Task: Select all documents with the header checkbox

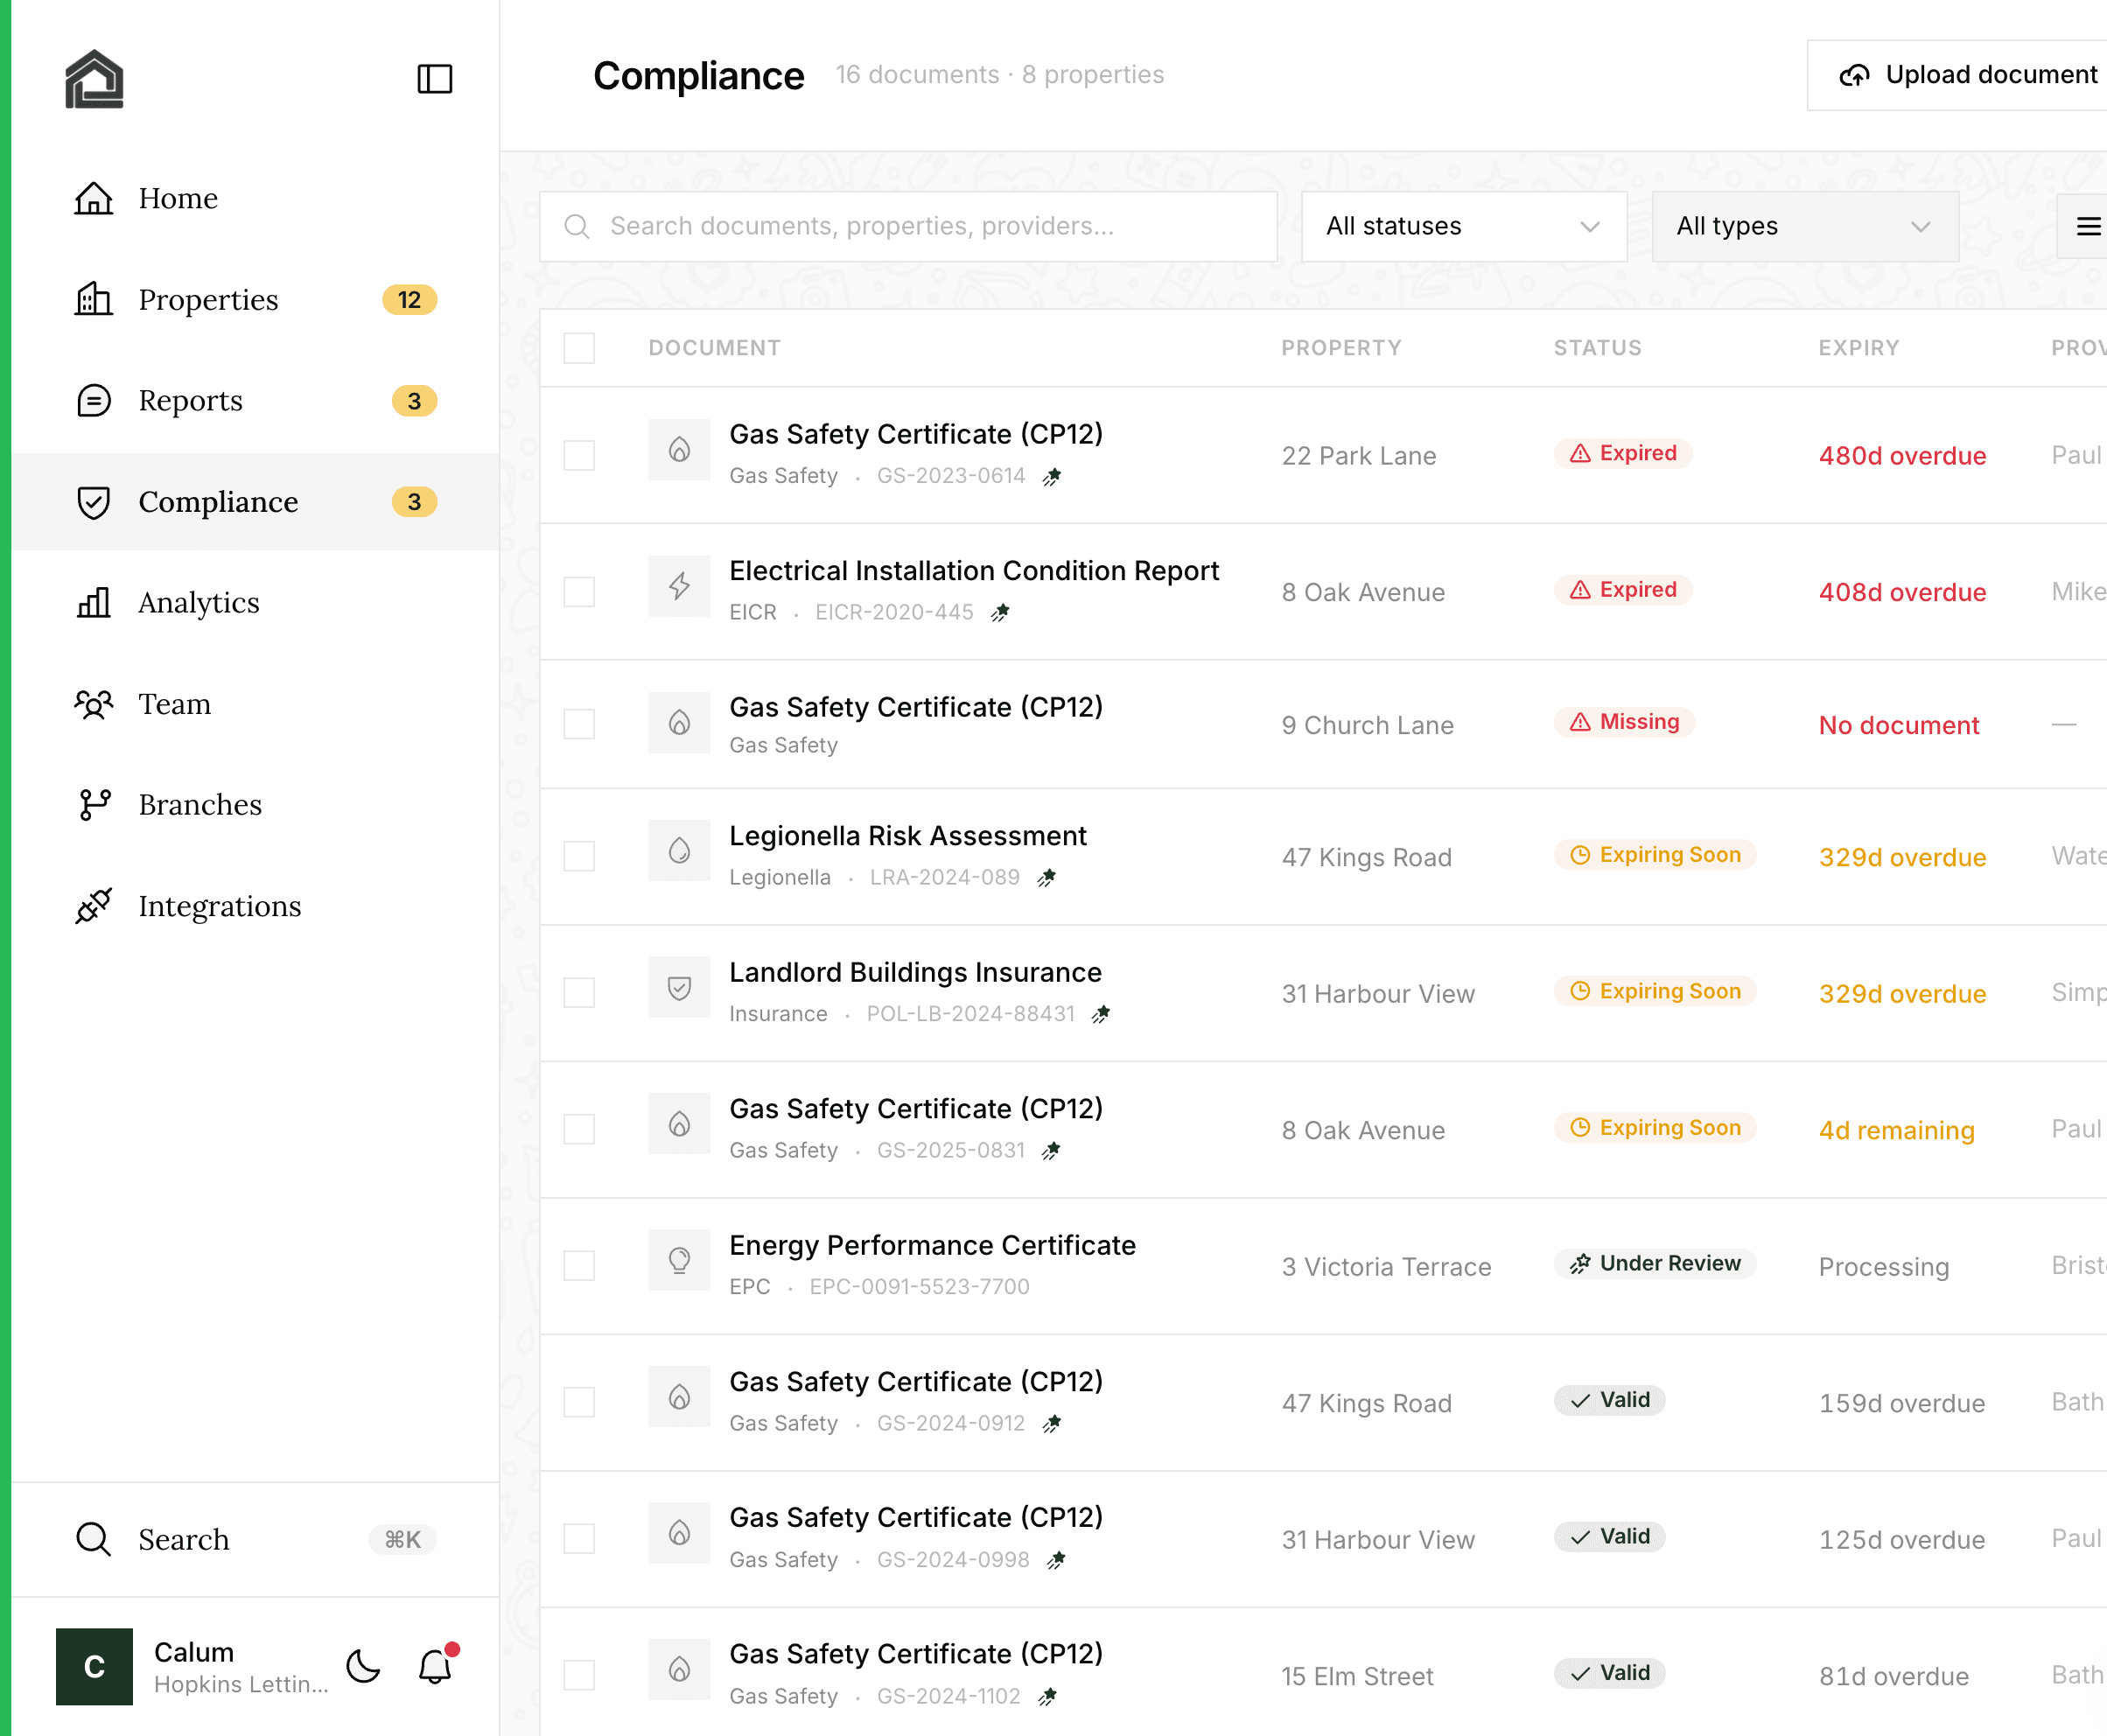Action: [579, 348]
